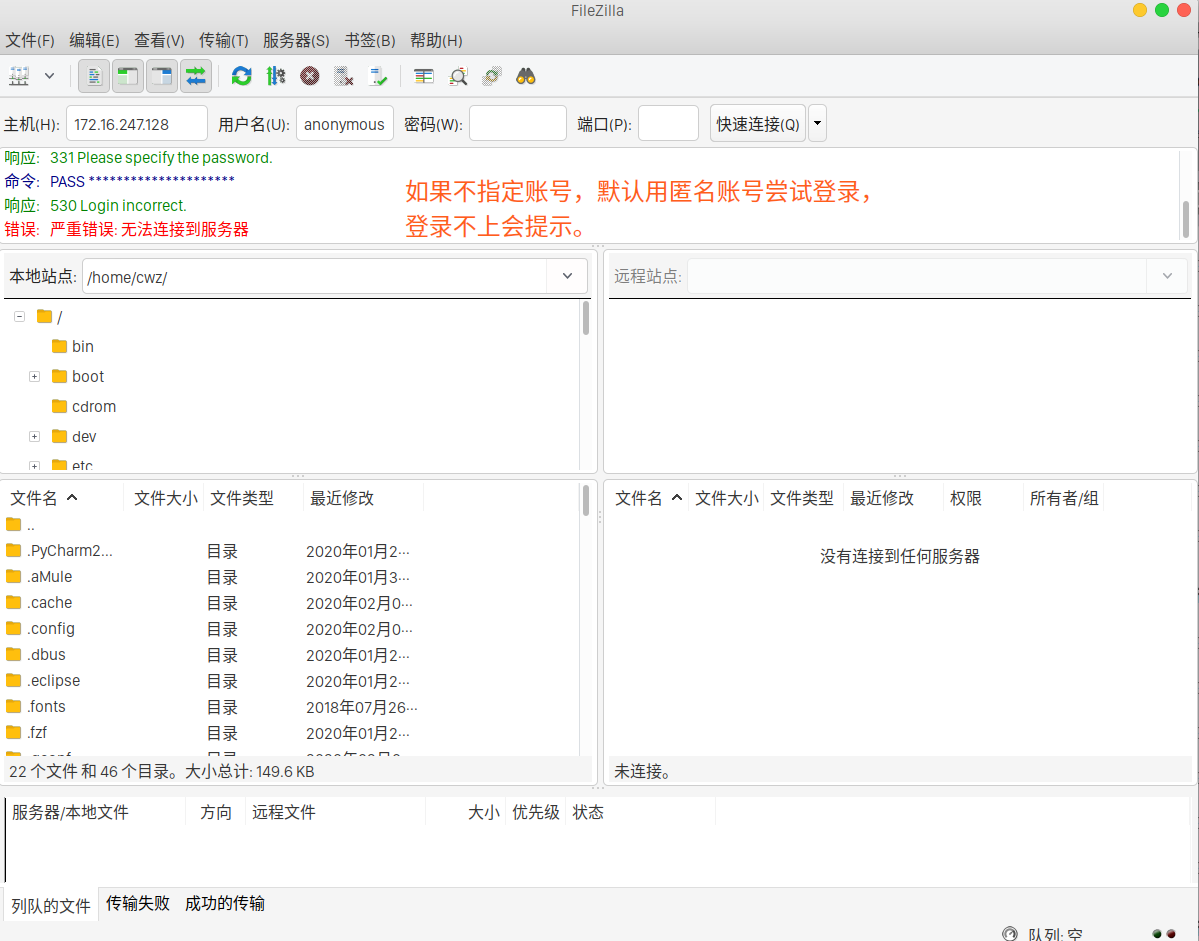Viewport: 1199px width, 941px height.
Task: Toggle remote directory tree display
Action: coord(161,76)
